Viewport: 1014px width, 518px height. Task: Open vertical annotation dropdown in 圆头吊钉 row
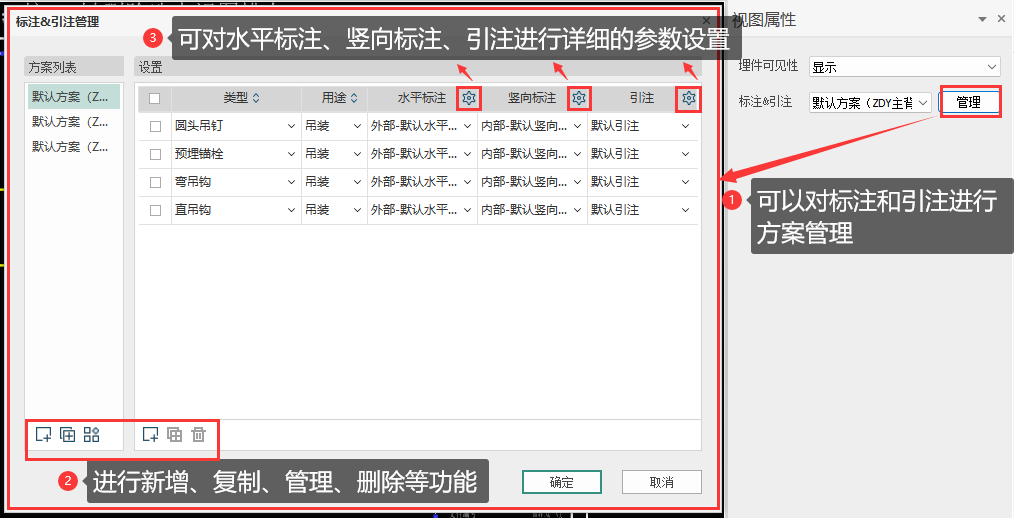pyautogui.click(x=577, y=127)
